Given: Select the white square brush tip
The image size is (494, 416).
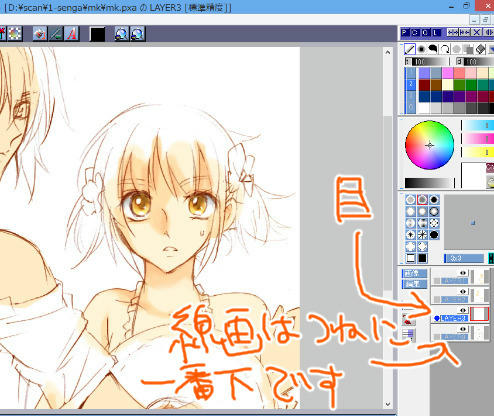Looking at the screenshot, I should (411, 258).
